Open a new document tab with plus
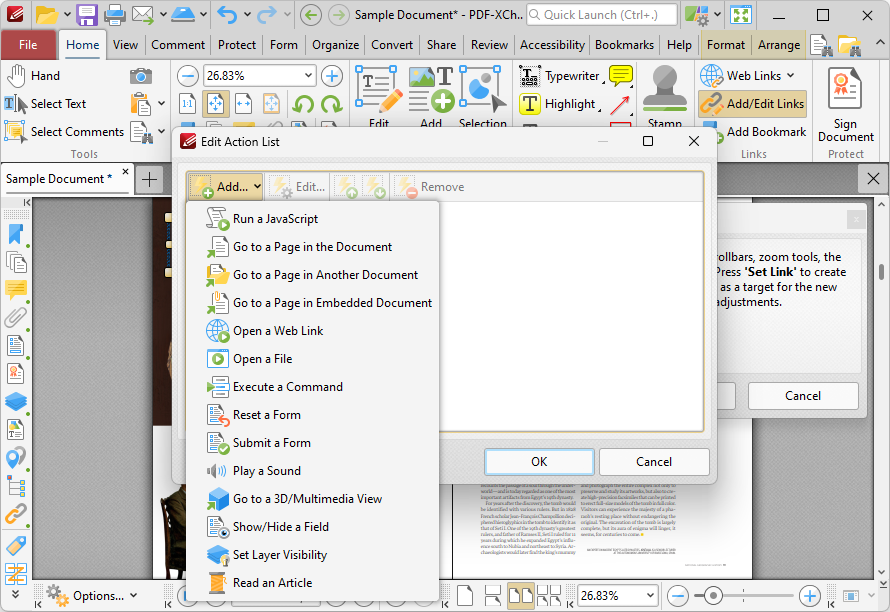Image resolution: width=890 pixels, height=612 pixels. 149,180
